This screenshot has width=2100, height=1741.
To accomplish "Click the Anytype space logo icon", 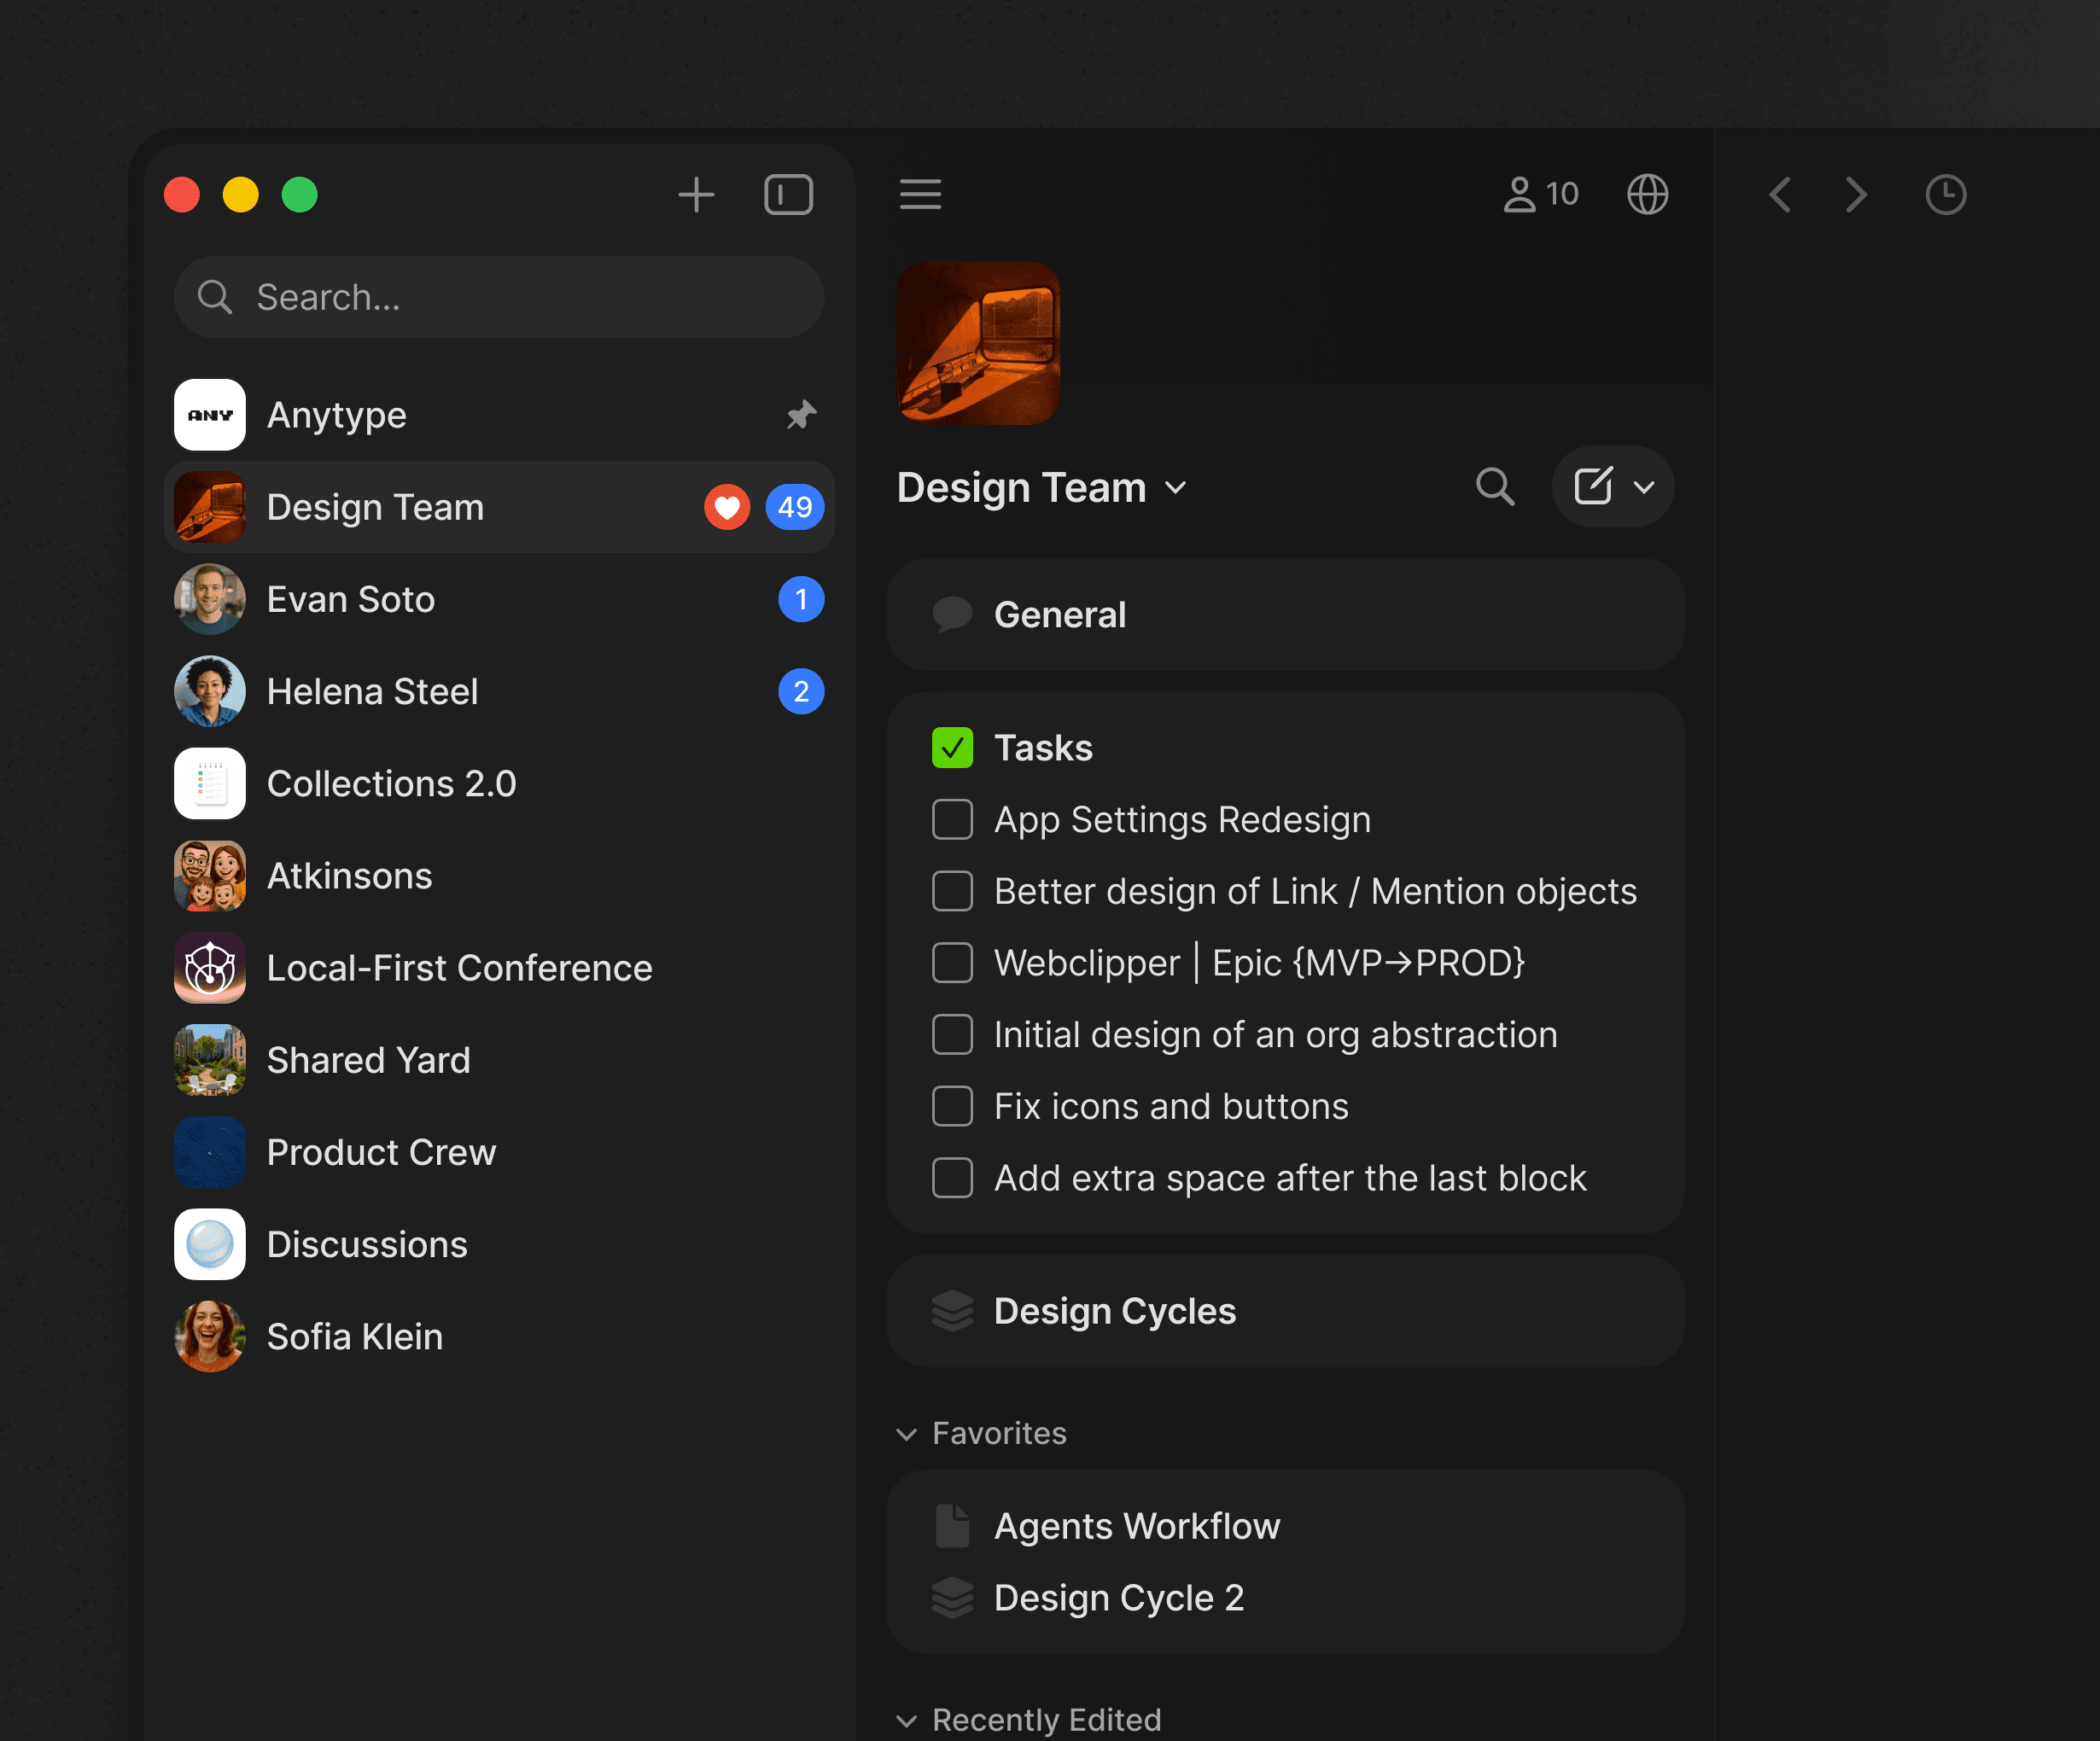I will point(210,414).
